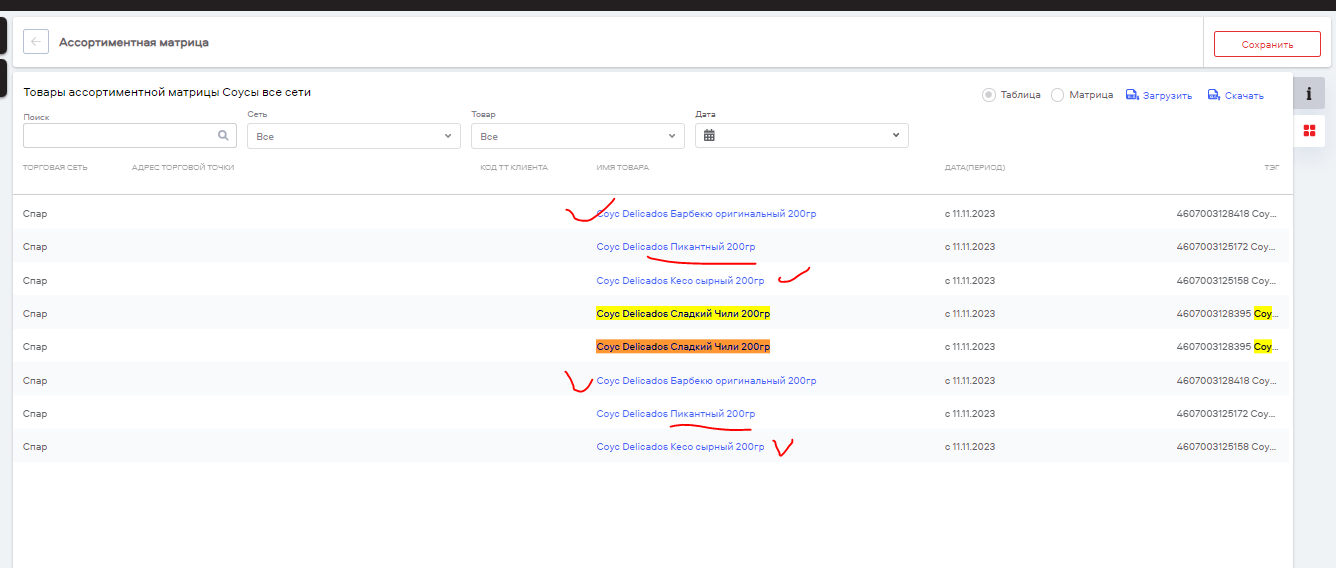Screen dimensions: 1336x568
Task: Select the Таблица view radio button
Action: [989, 95]
